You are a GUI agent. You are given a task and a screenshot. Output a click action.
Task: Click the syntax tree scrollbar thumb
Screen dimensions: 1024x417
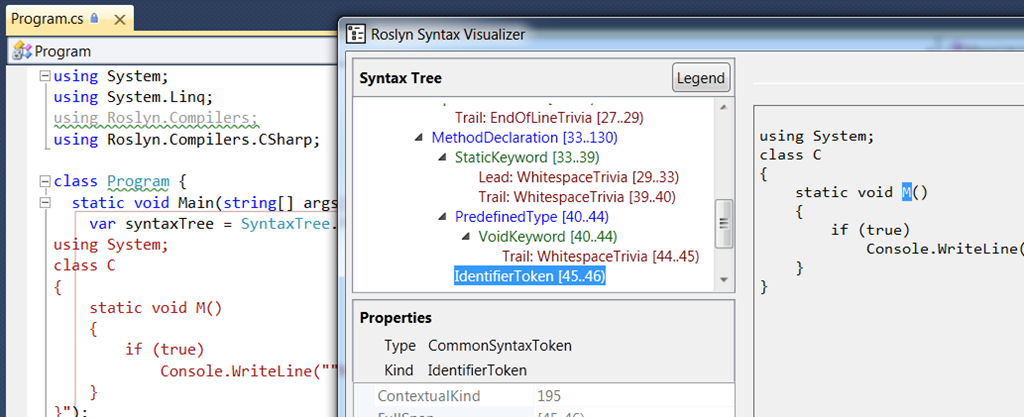723,223
